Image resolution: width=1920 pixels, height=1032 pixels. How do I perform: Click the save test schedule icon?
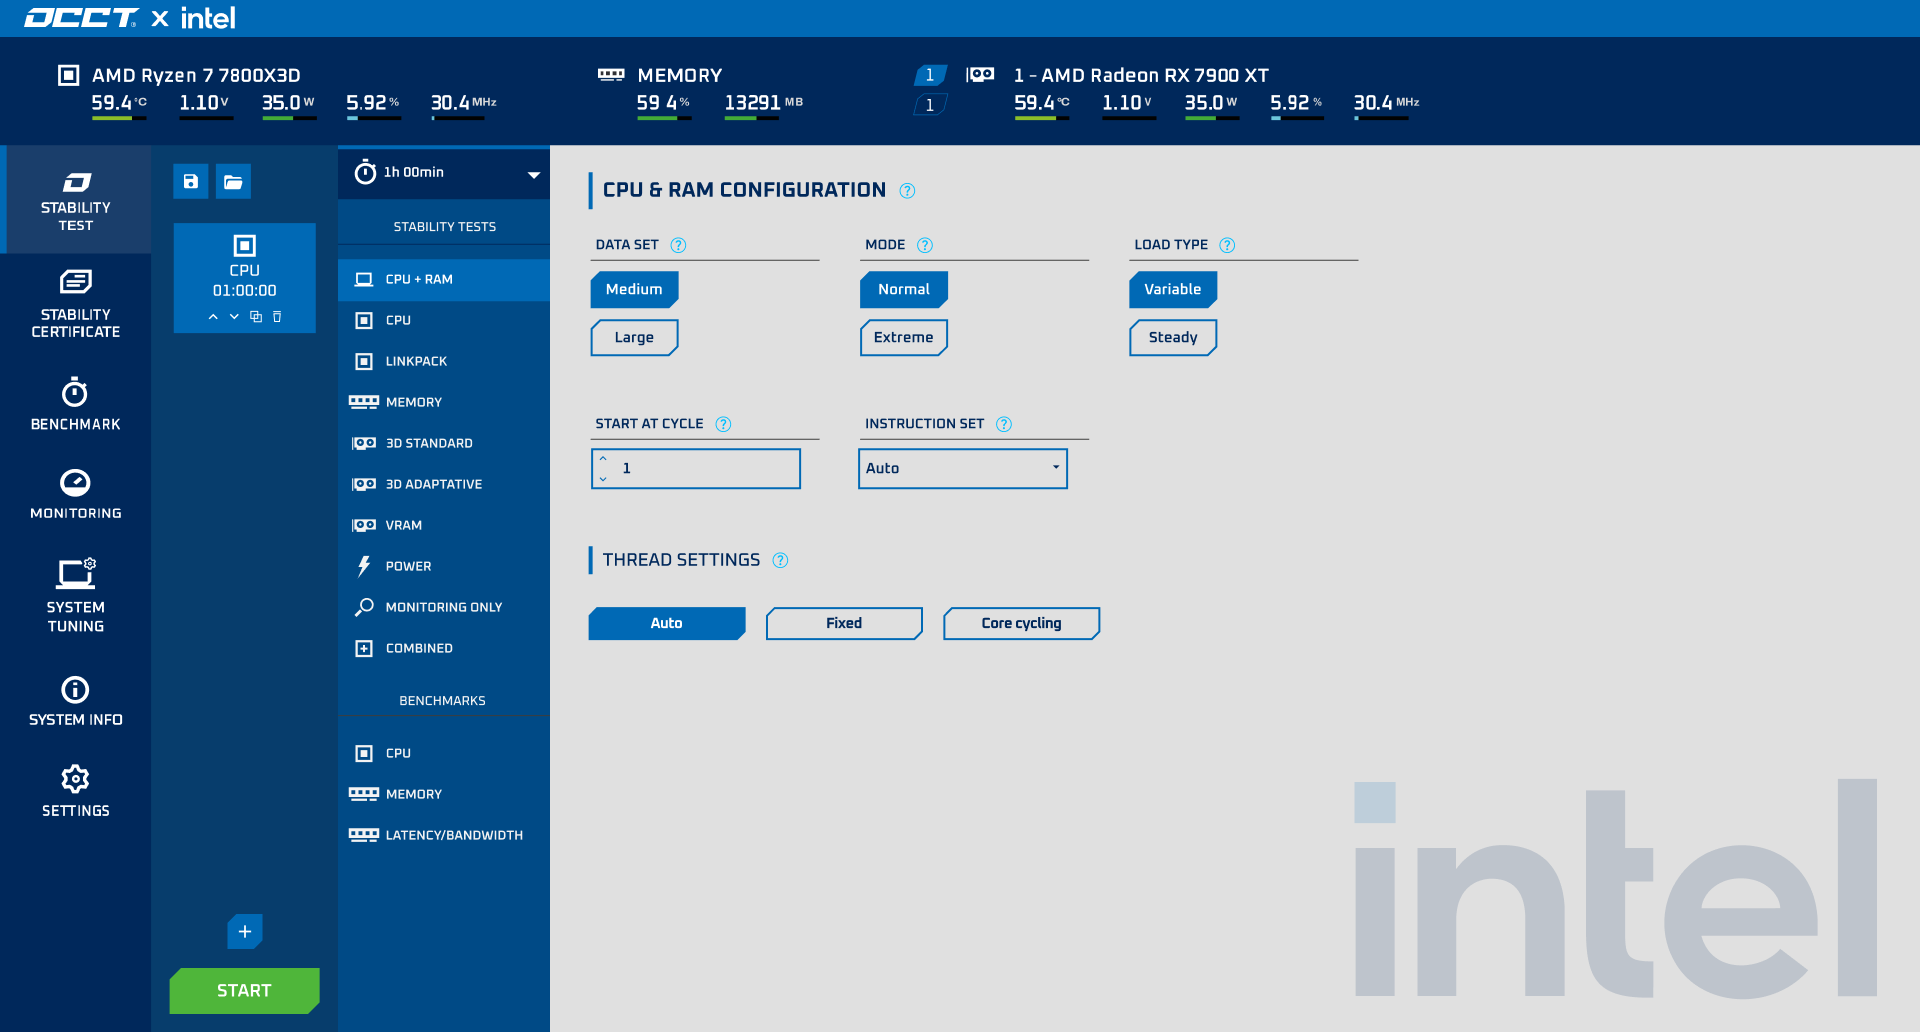point(191,181)
